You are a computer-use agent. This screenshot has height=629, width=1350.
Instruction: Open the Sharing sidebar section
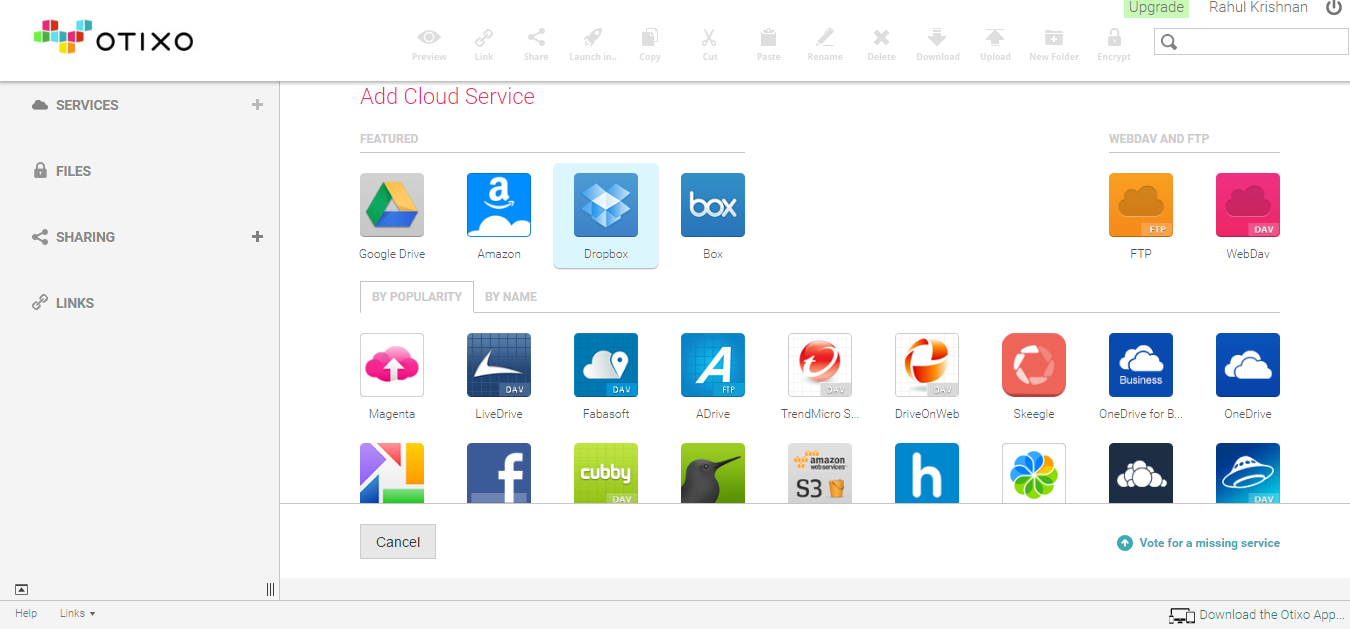click(x=85, y=237)
